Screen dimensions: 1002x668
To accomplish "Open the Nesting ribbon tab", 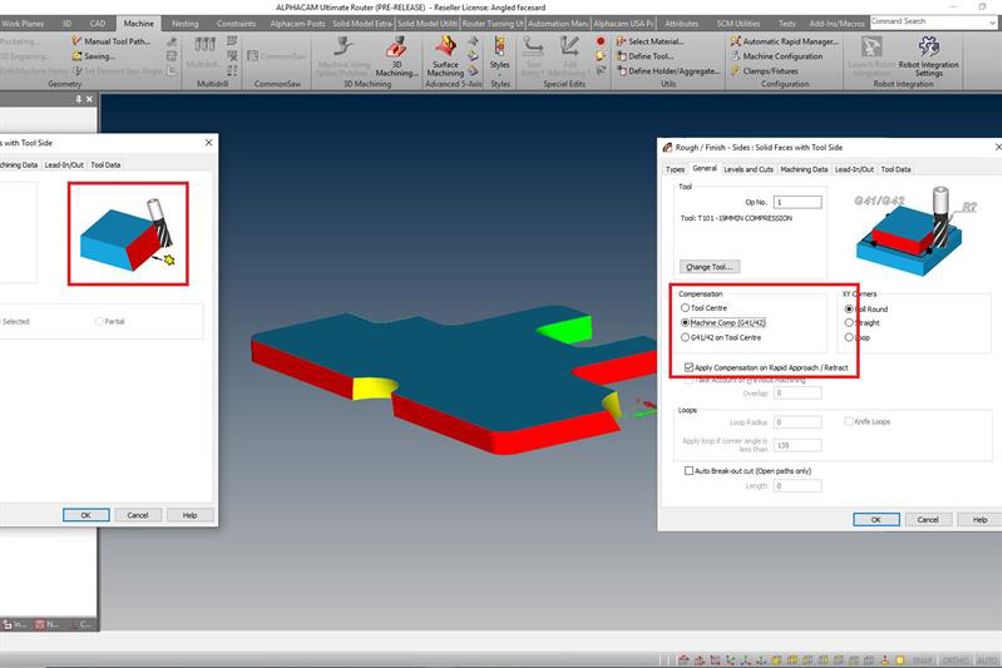I will pyautogui.click(x=185, y=24).
